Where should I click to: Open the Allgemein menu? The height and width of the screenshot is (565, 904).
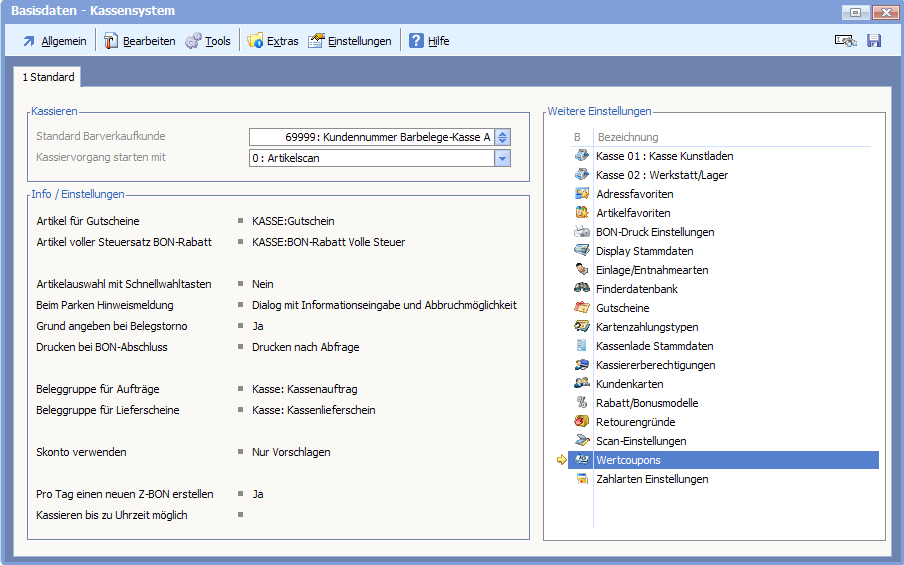(54, 41)
